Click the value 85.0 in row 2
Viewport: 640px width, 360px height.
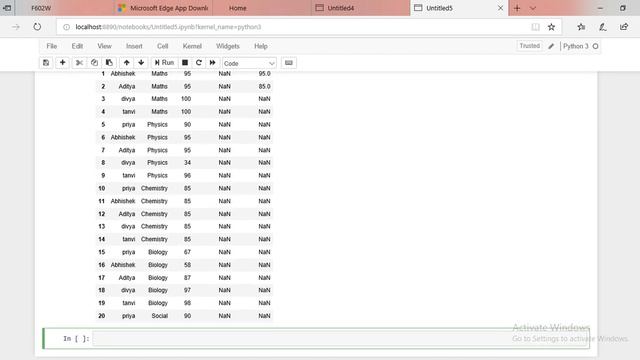[x=264, y=87]
